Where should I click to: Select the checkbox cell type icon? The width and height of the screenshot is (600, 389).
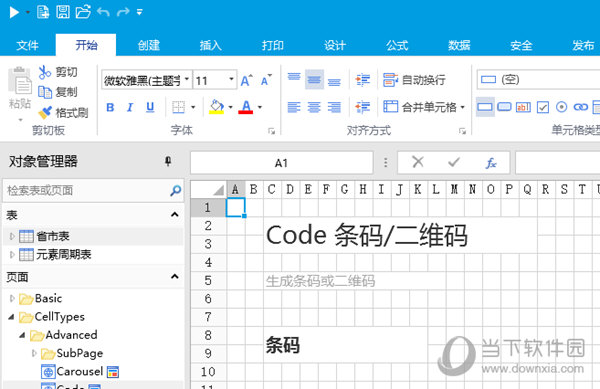coord(543,107)
